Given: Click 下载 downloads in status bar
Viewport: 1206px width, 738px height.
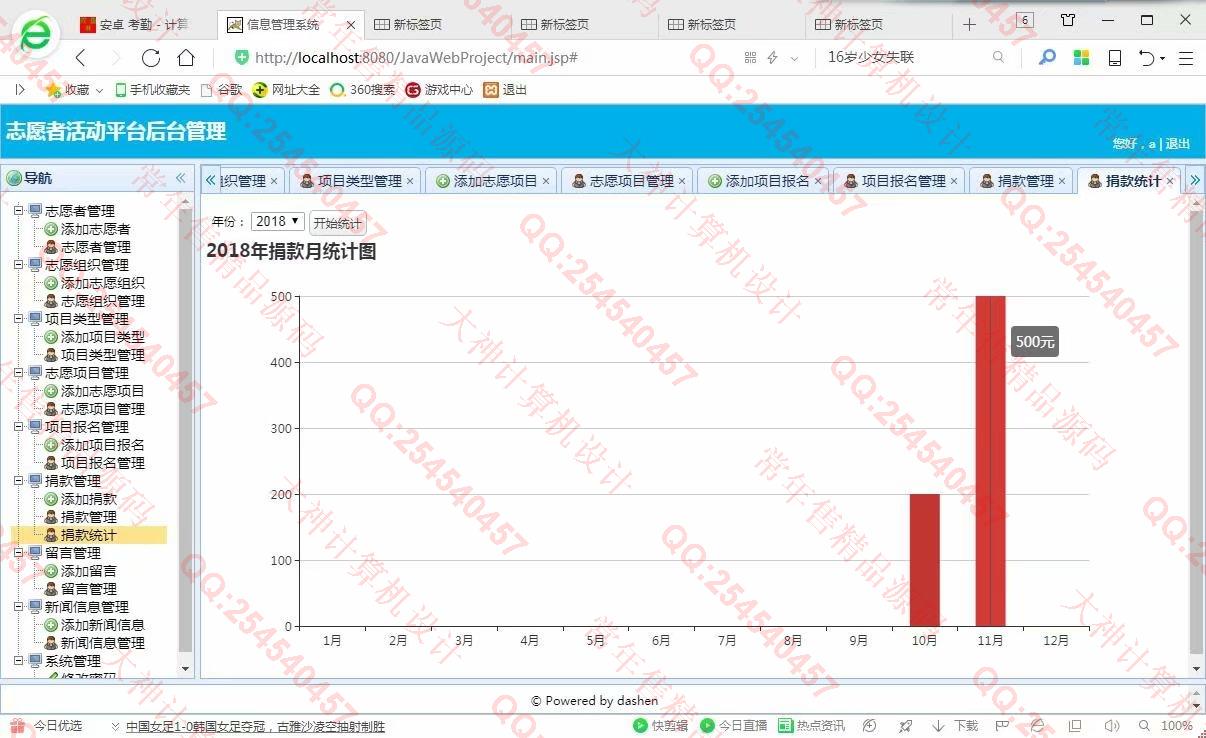Looking at the screenshot, I should pyautogui.click(x=956, y=726).
